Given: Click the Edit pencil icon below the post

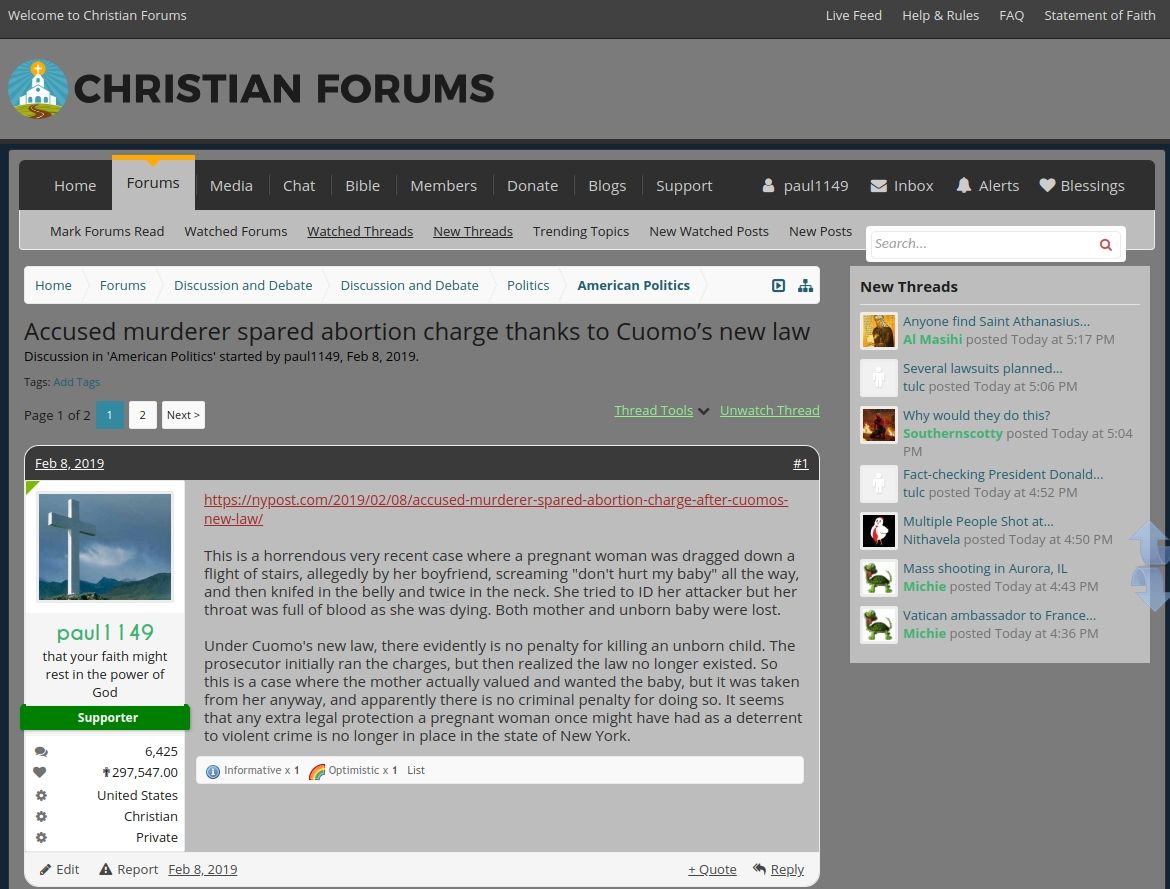Looking at the screenshot, I should coord(42,869).
